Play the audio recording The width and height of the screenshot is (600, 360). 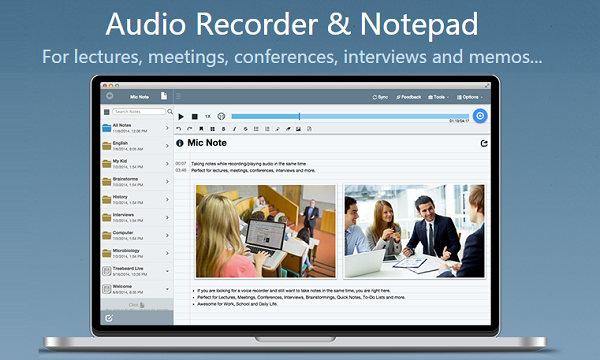click(181, 116)
